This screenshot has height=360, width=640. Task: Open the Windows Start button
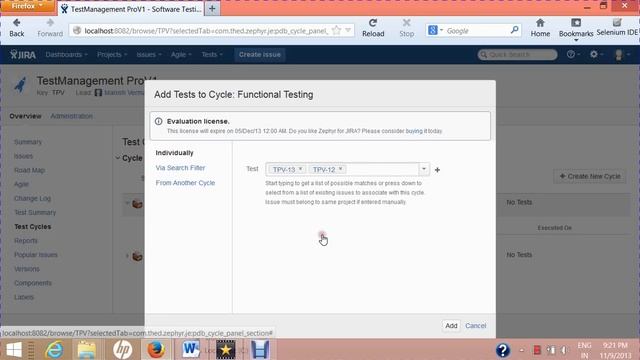click(14, 350)
